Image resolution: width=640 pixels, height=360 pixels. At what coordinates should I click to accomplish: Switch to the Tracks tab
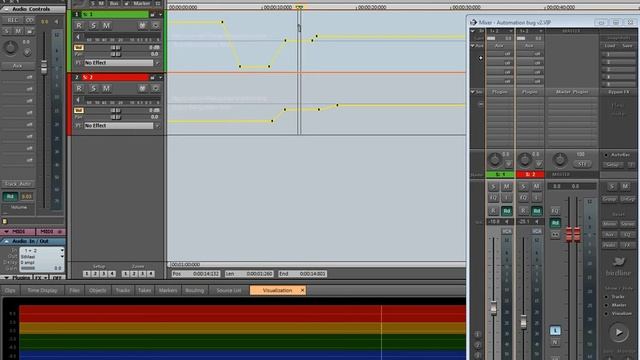coord(122,291)
